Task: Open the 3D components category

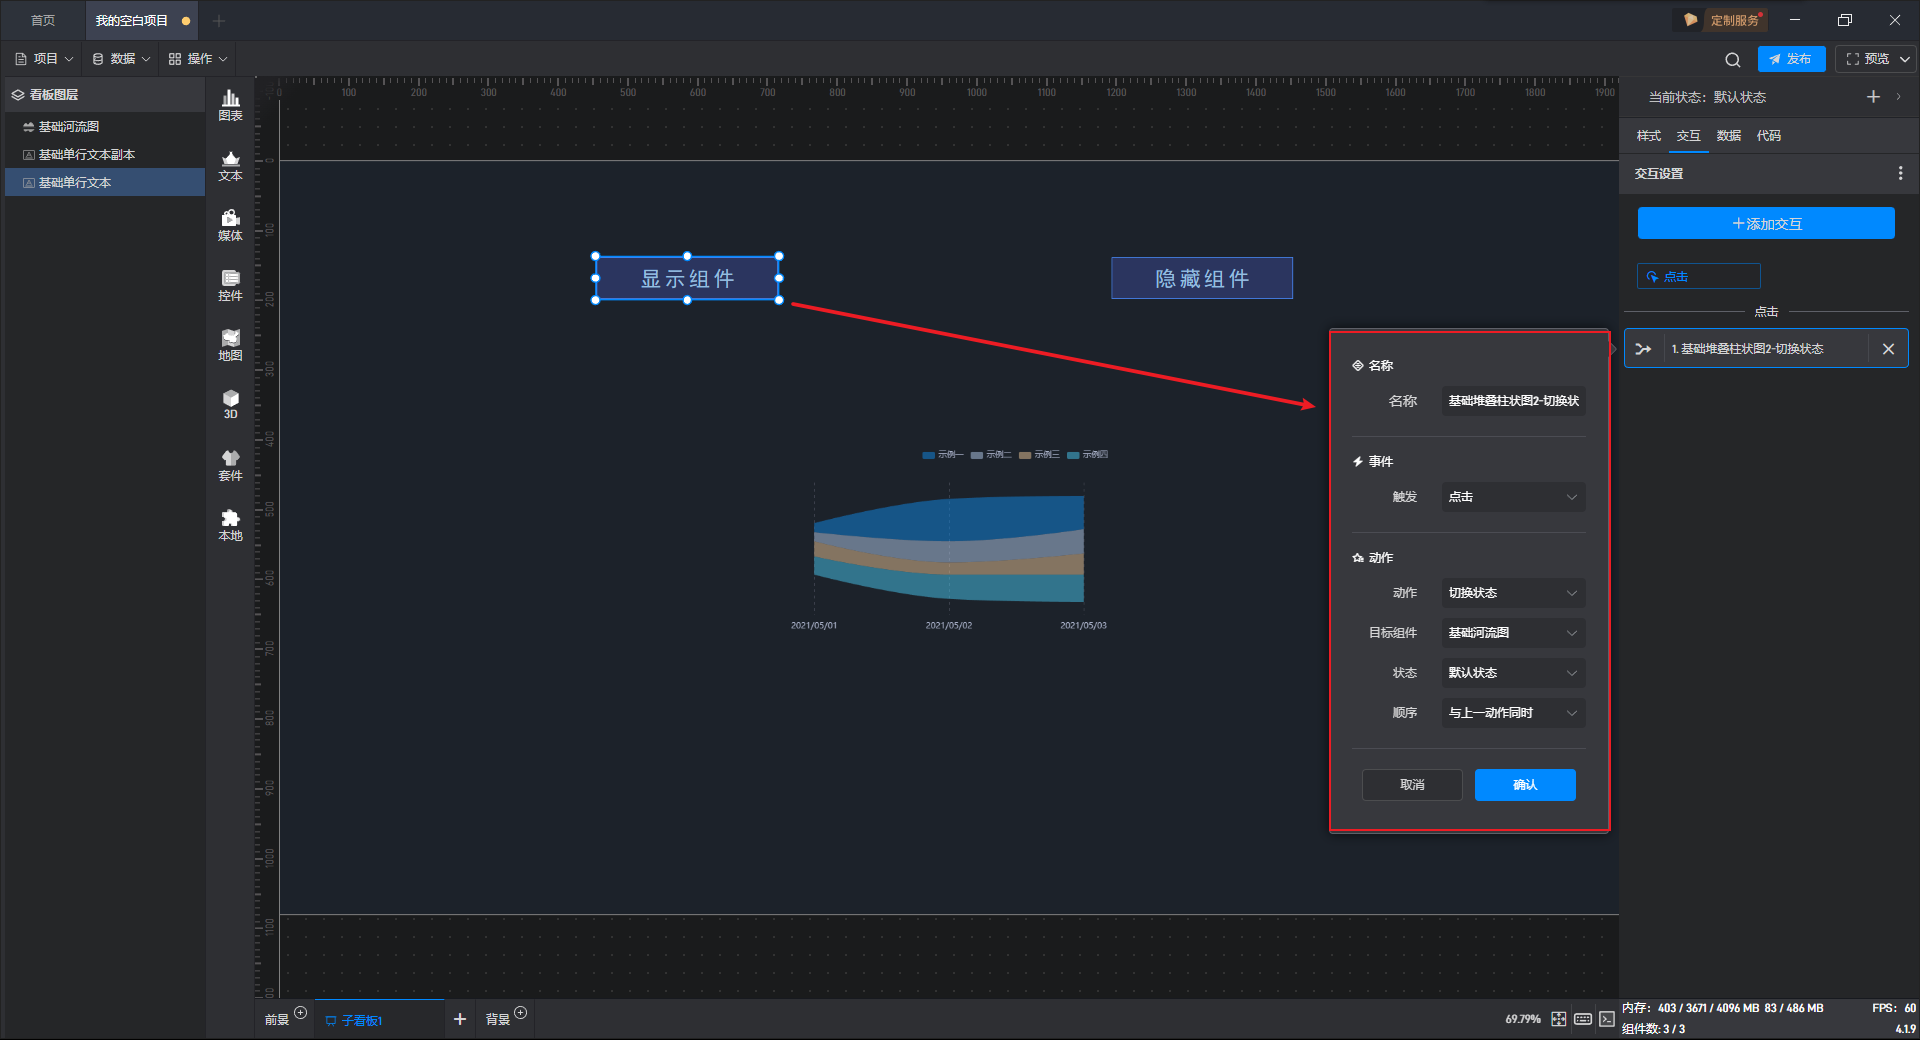Action: [x=230, y=404]
